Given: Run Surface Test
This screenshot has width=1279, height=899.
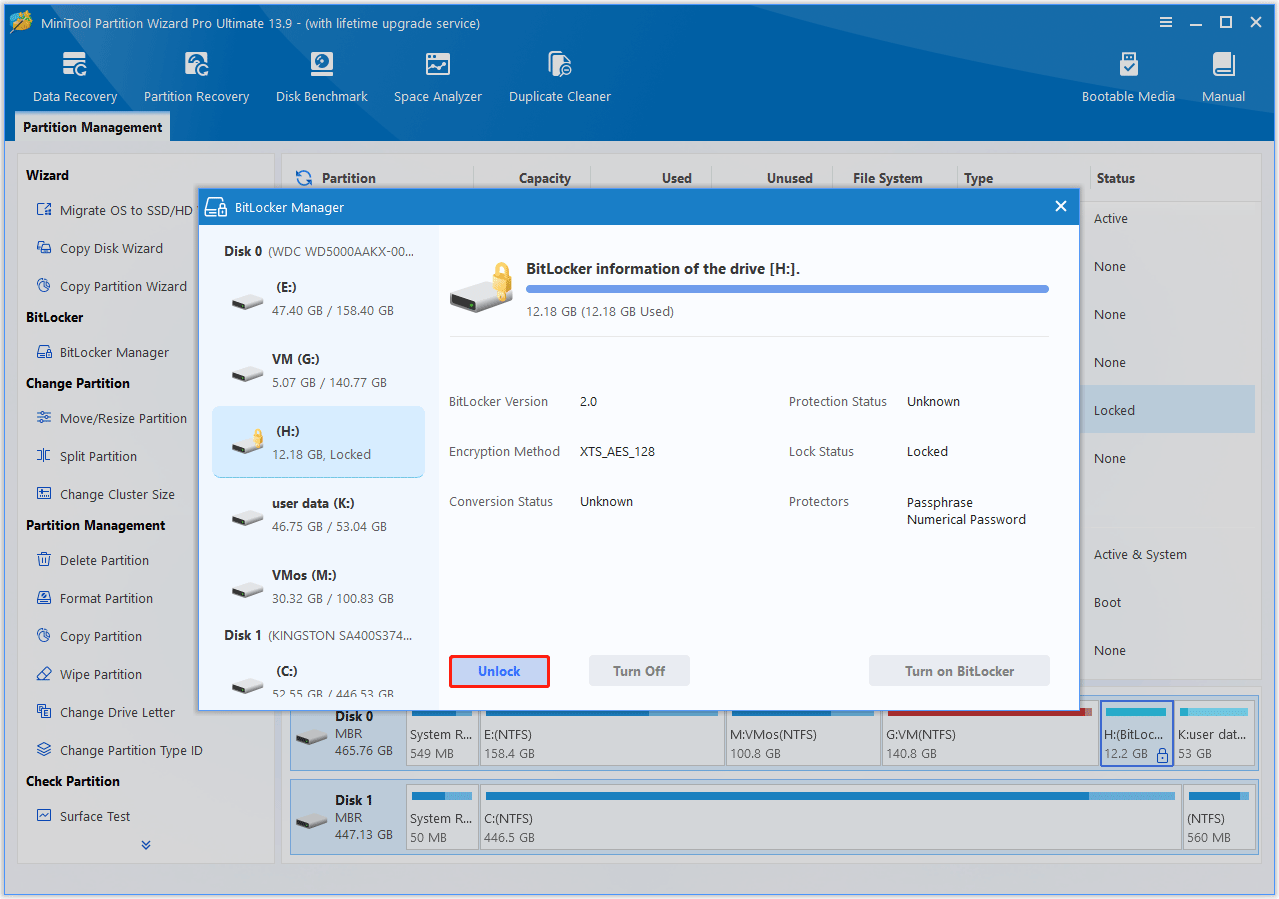Looking at the screenshot, I should pyautogui.click(x=83, y=816).
